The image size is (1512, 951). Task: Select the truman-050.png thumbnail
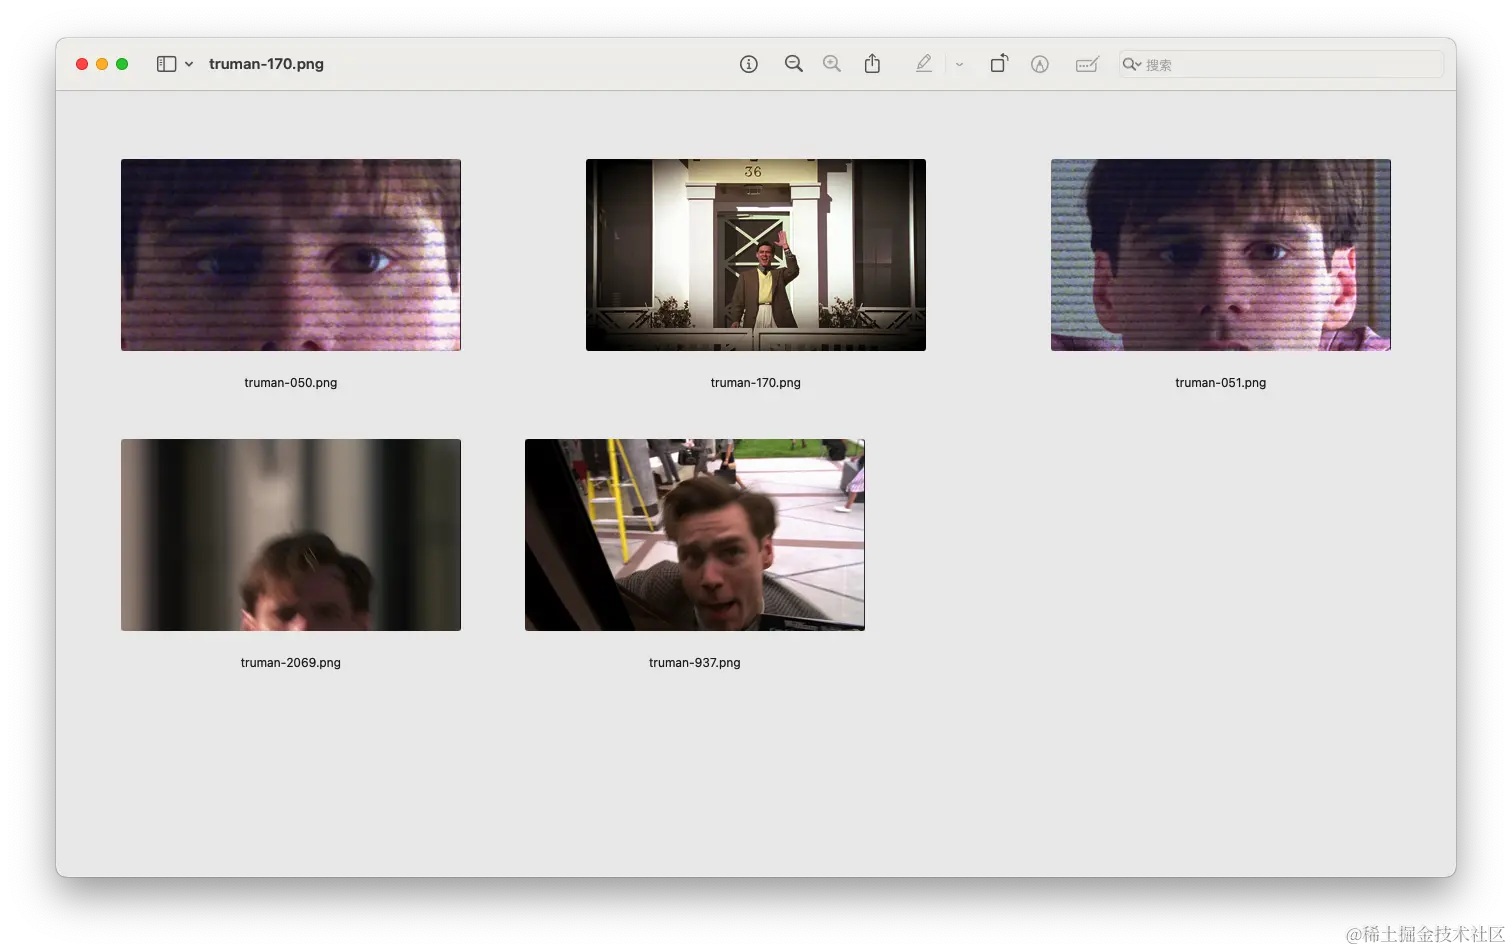pyautogui.click(x=291, y=255)
